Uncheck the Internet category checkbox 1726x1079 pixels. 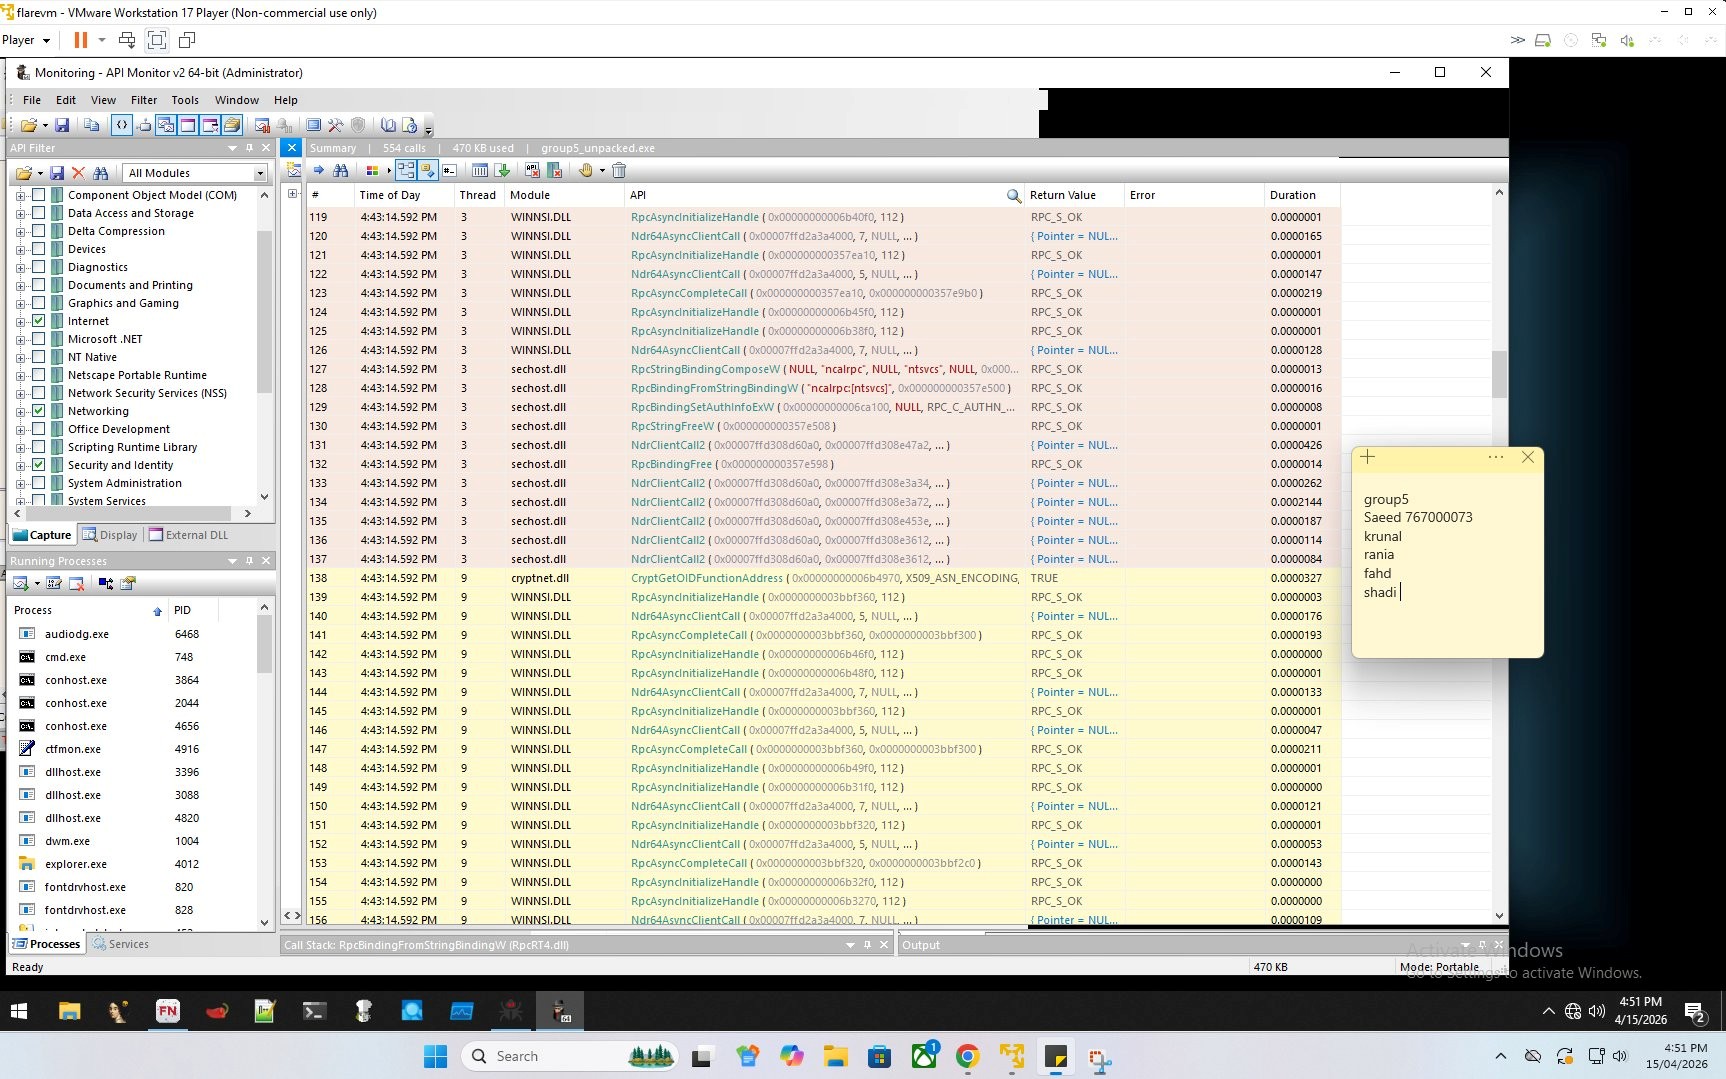[x=39, y=321]
